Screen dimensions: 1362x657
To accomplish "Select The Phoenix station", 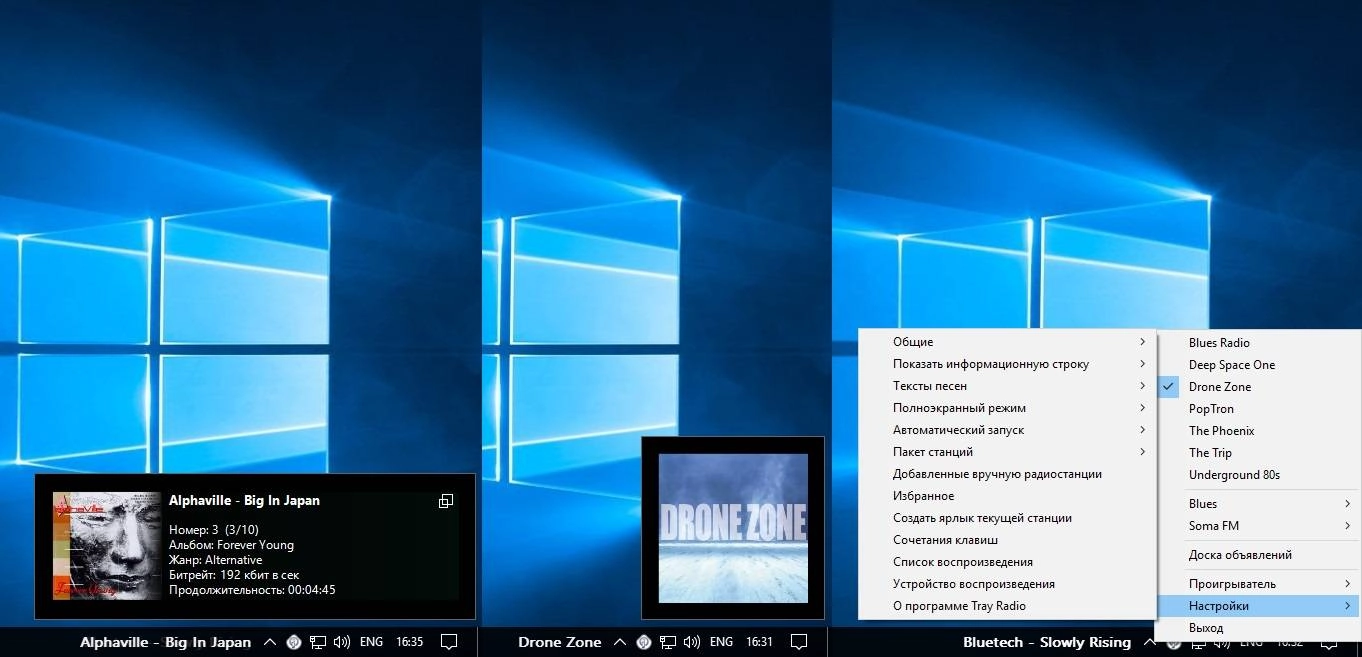I will [1259, 431].
